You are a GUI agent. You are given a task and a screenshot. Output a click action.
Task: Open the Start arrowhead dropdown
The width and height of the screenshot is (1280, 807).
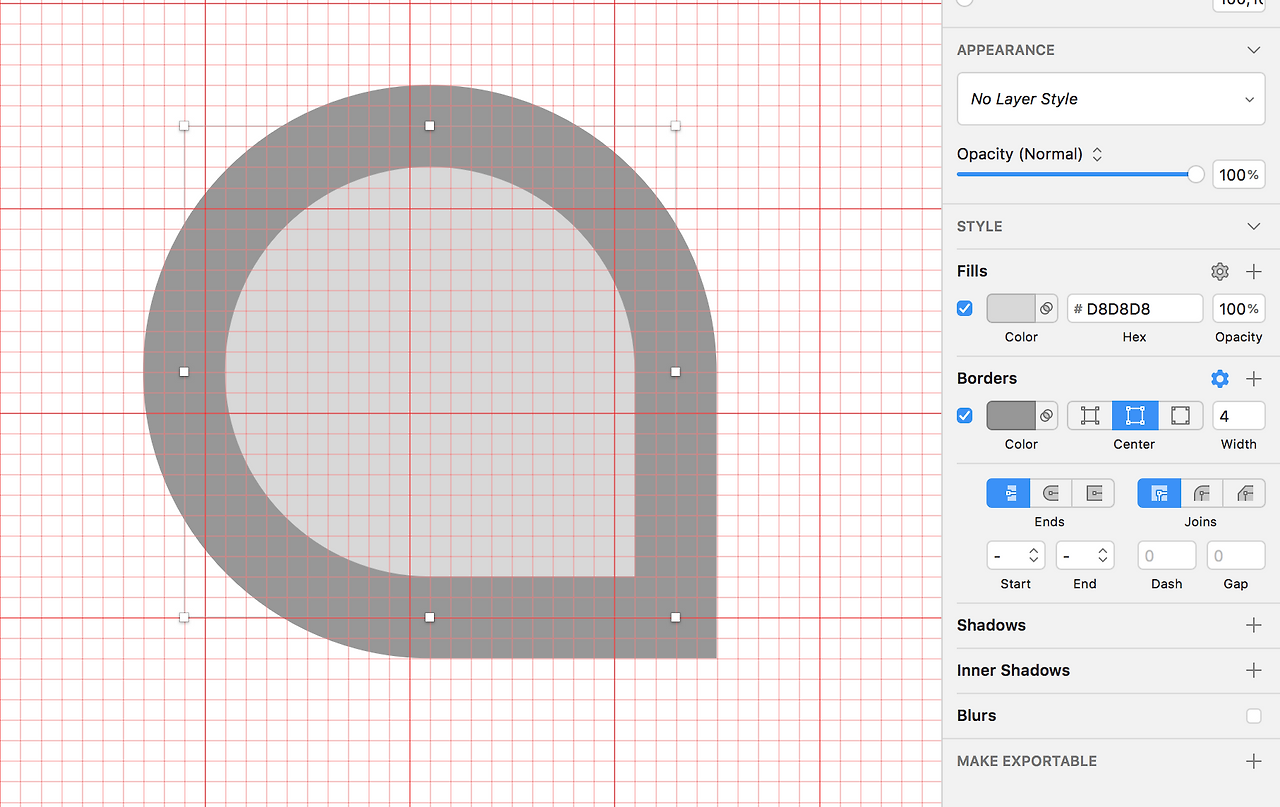1016,556
